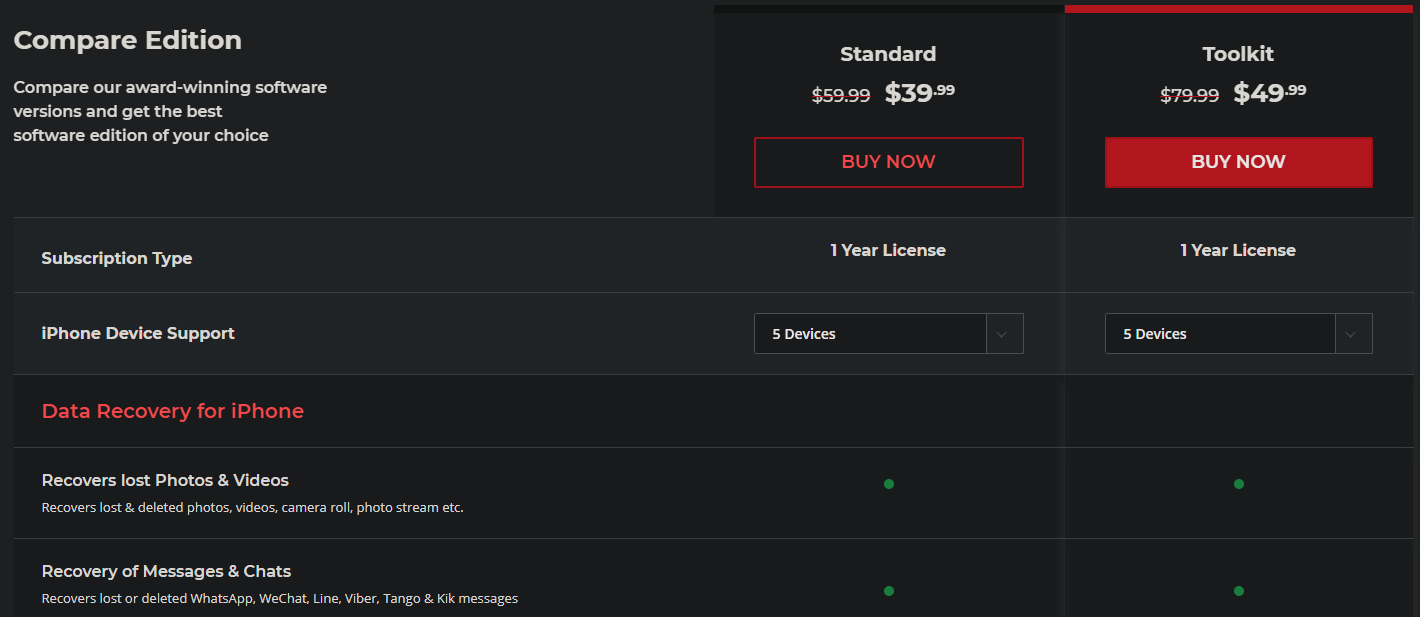Click the $49.99 Toolkit price

point(1269,93)
